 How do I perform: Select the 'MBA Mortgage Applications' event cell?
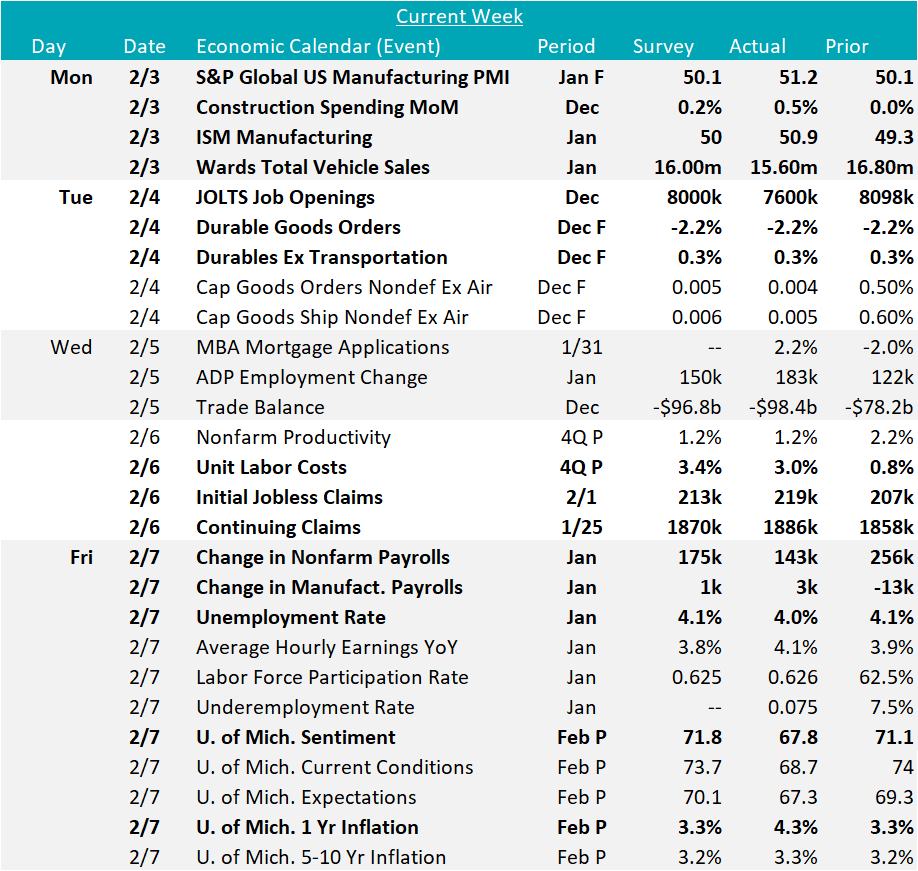(x=323, y=347)
